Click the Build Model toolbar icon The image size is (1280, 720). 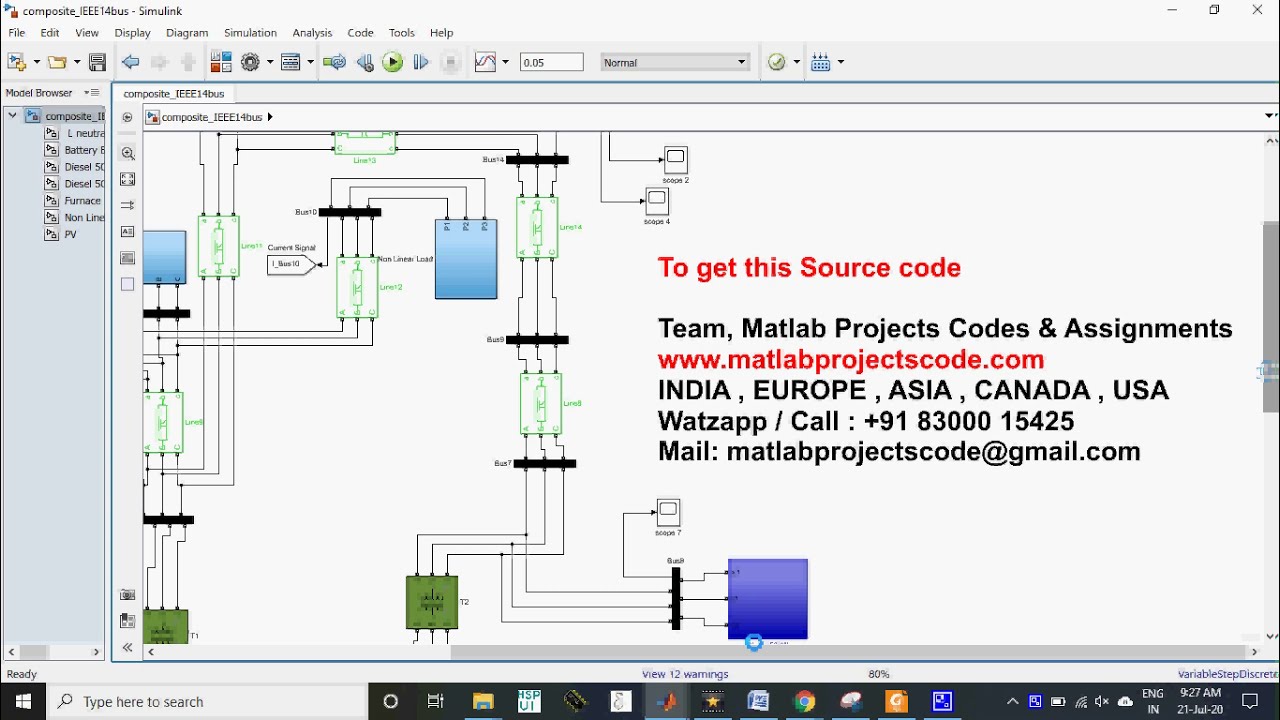tap(821, 62)
